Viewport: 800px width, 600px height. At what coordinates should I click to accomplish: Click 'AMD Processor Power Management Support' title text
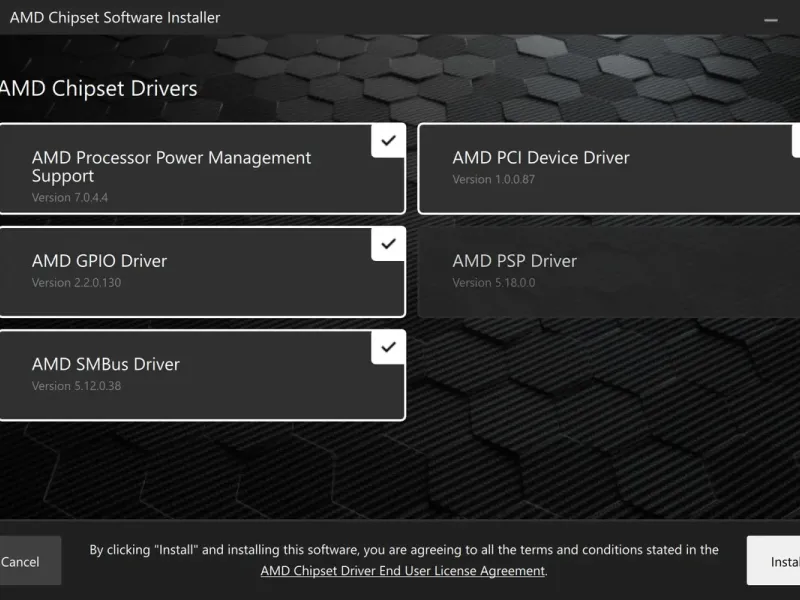pos(171,166)
